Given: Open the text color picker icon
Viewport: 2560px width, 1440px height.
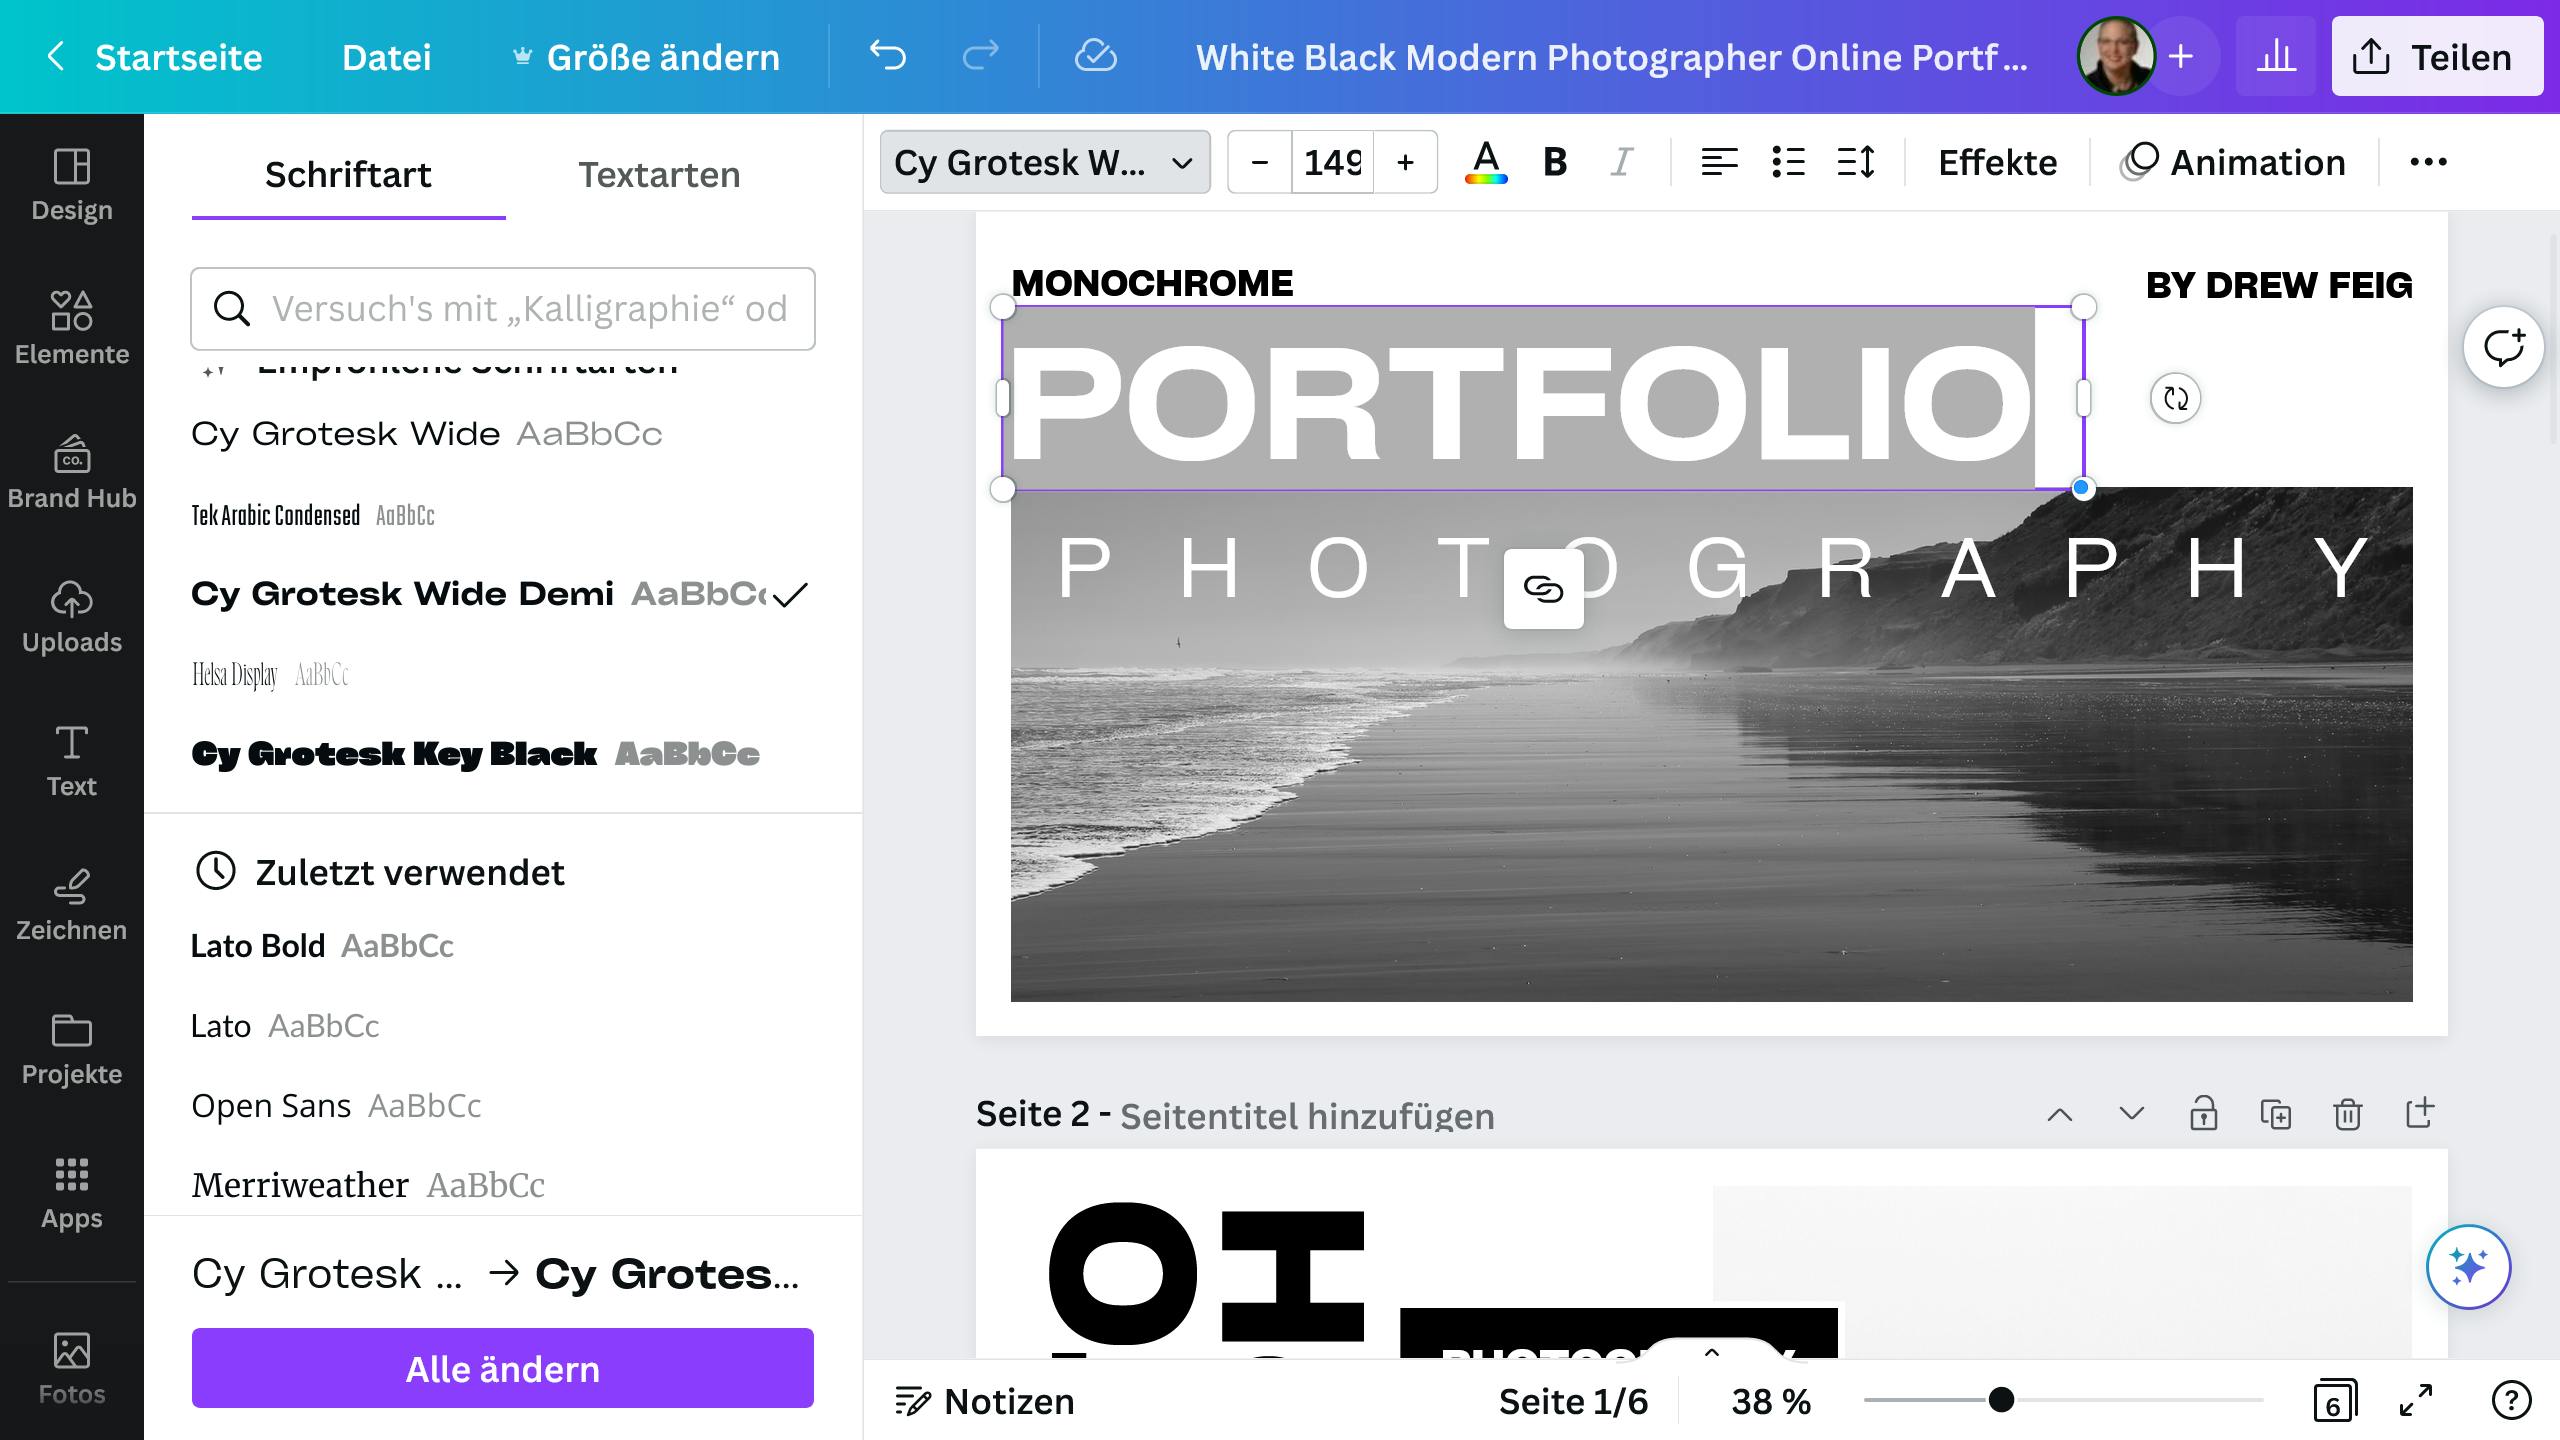Looking at the screenshot, I should (x=1486, y=162).
